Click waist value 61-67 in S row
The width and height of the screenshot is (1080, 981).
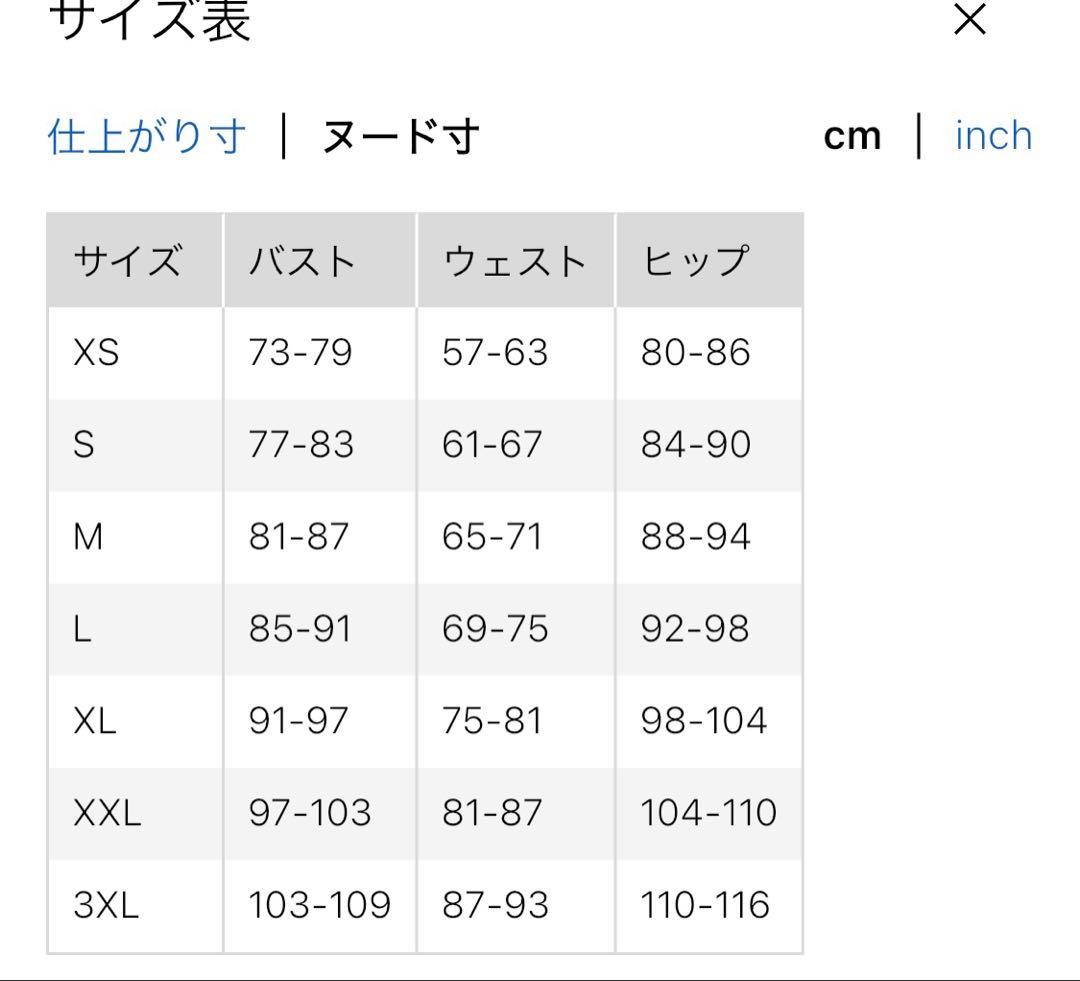[x=492, y=445]
